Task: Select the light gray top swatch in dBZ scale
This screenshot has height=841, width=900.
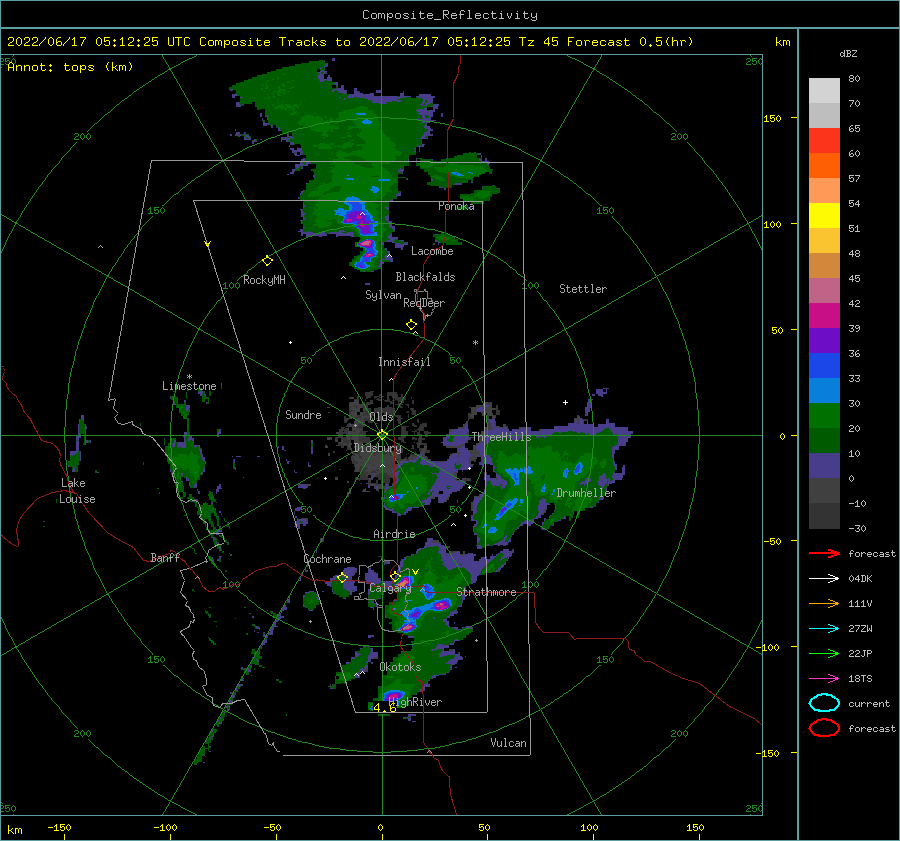Action: tap(824, 91)
